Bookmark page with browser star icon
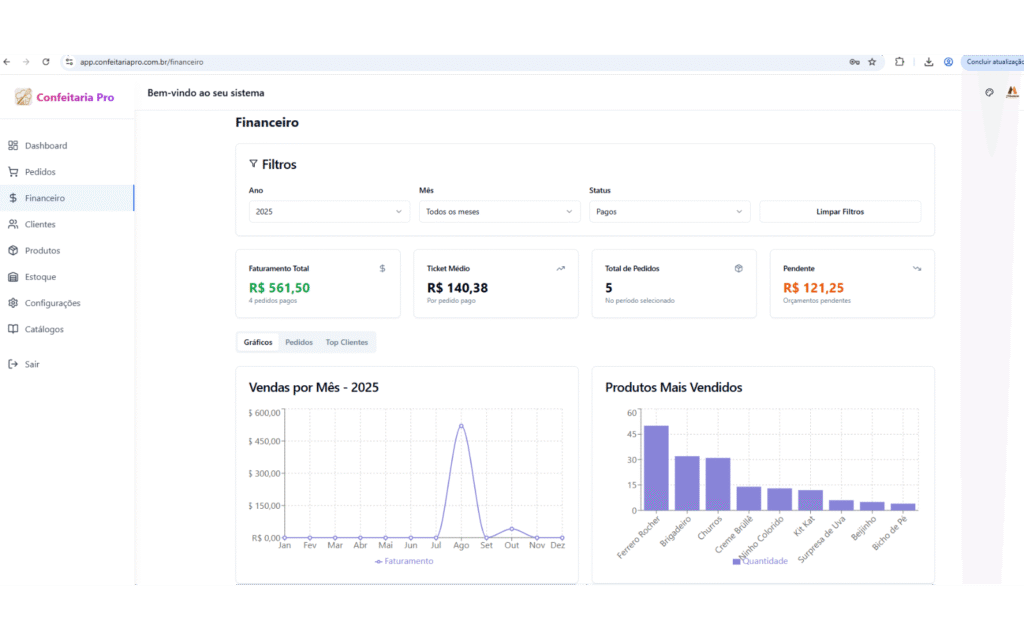 [x=872, y=62]
